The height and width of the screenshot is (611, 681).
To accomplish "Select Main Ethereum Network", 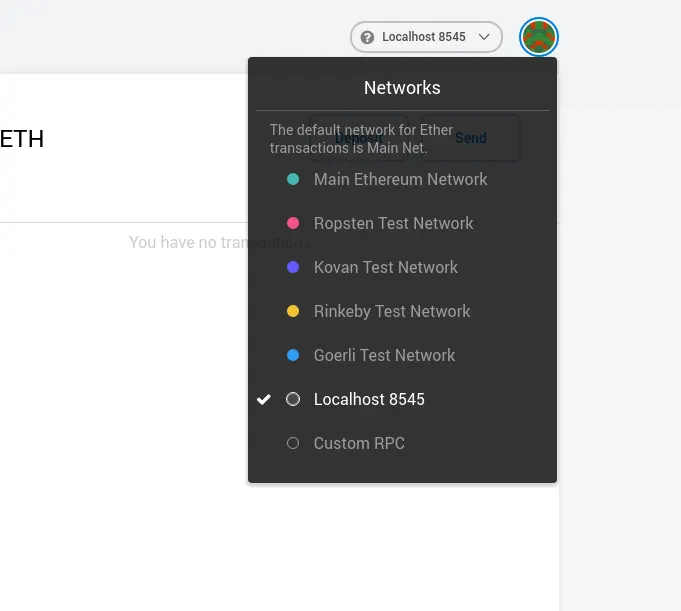I will tap(402, 179).
